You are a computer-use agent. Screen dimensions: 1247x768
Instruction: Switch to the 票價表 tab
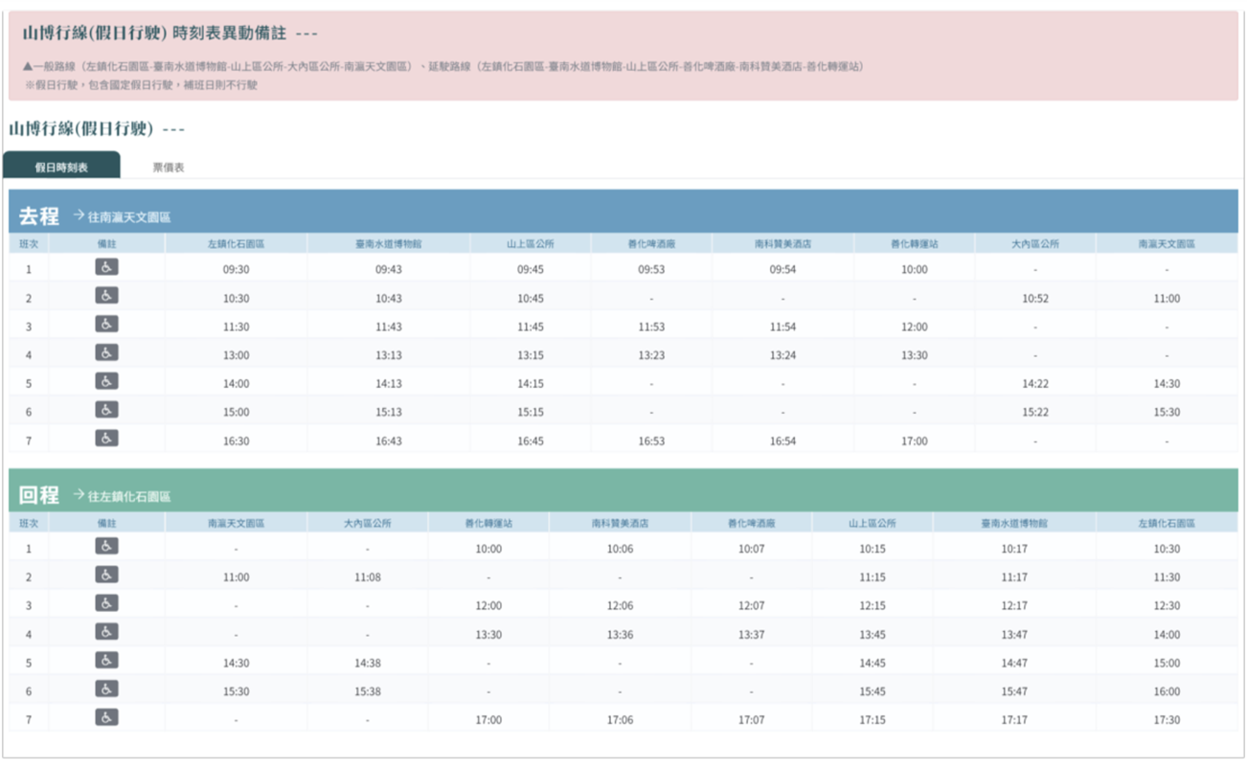coord(168,167)
